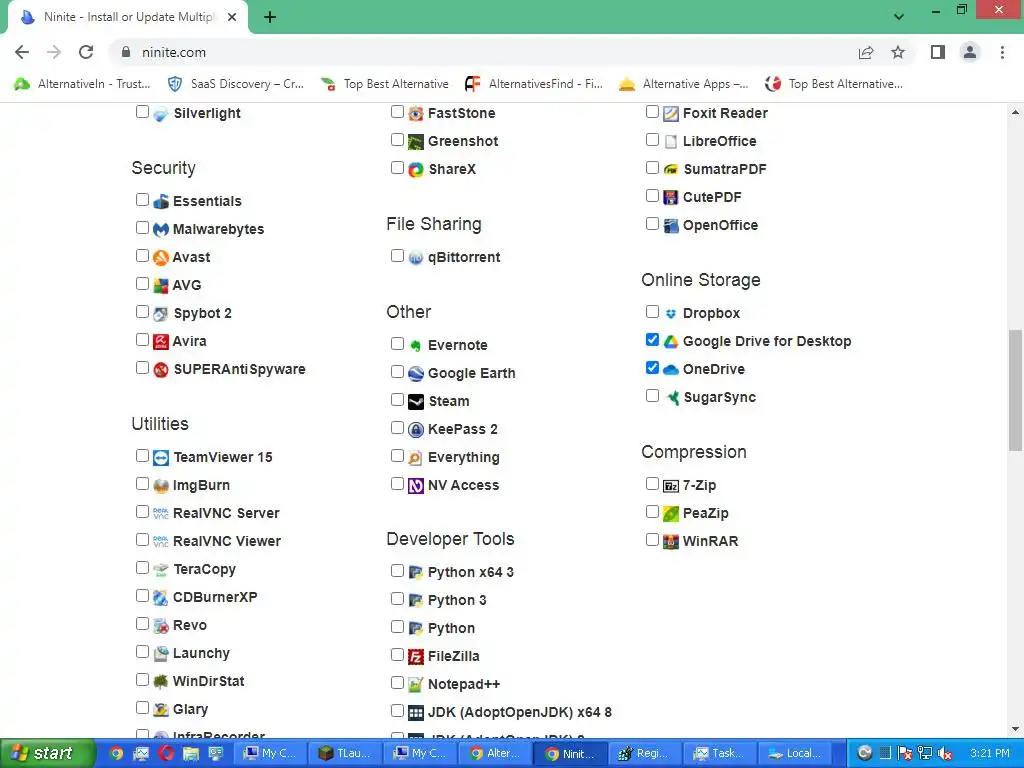1024x768 pixels.
Task: Tick the Everything checkbox
Action: tap(397, 455)
